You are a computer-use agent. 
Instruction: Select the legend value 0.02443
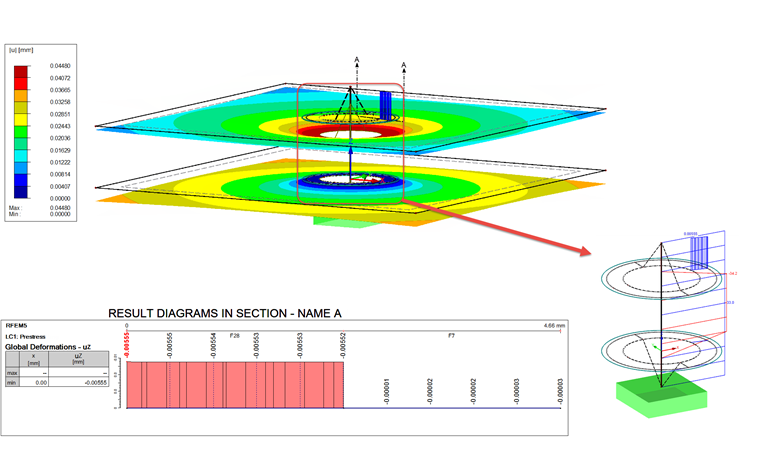tap(60, 126)
